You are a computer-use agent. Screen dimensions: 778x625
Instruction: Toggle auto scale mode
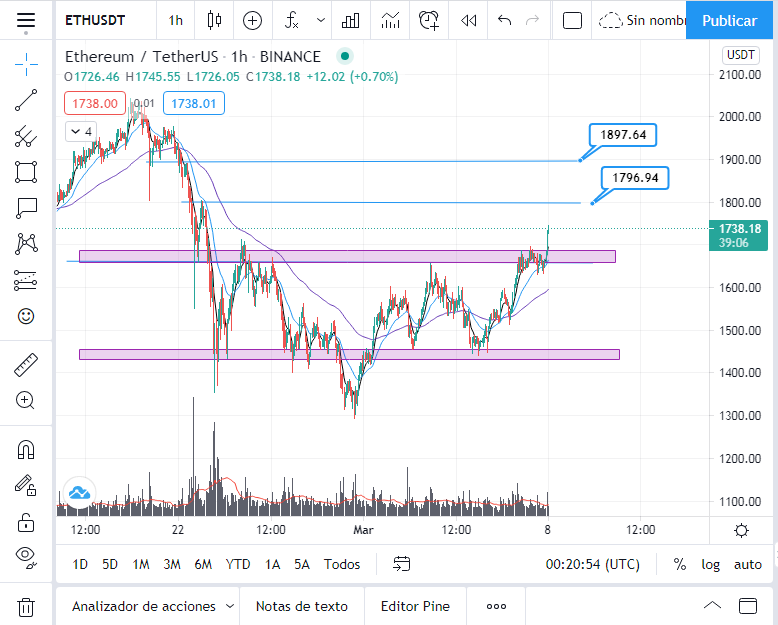click(748, 564)
